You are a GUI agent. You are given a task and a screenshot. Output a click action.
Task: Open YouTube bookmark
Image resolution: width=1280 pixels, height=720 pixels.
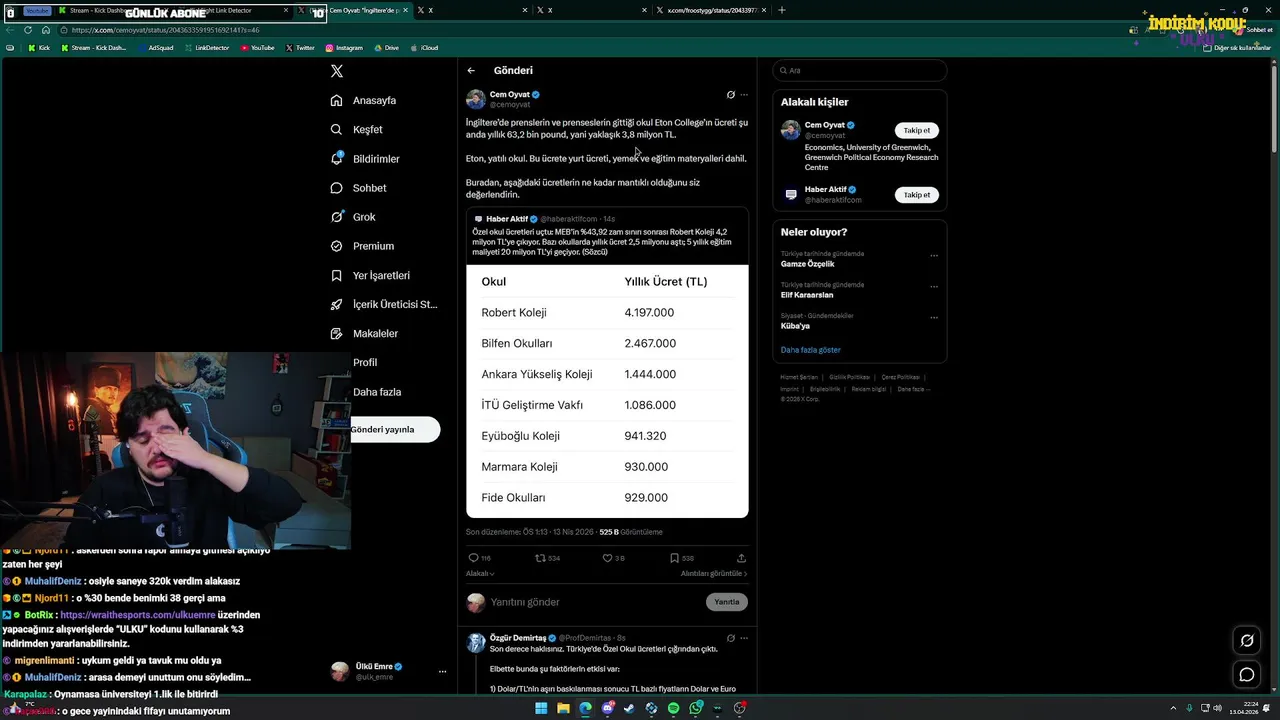(x=258, y=48)
